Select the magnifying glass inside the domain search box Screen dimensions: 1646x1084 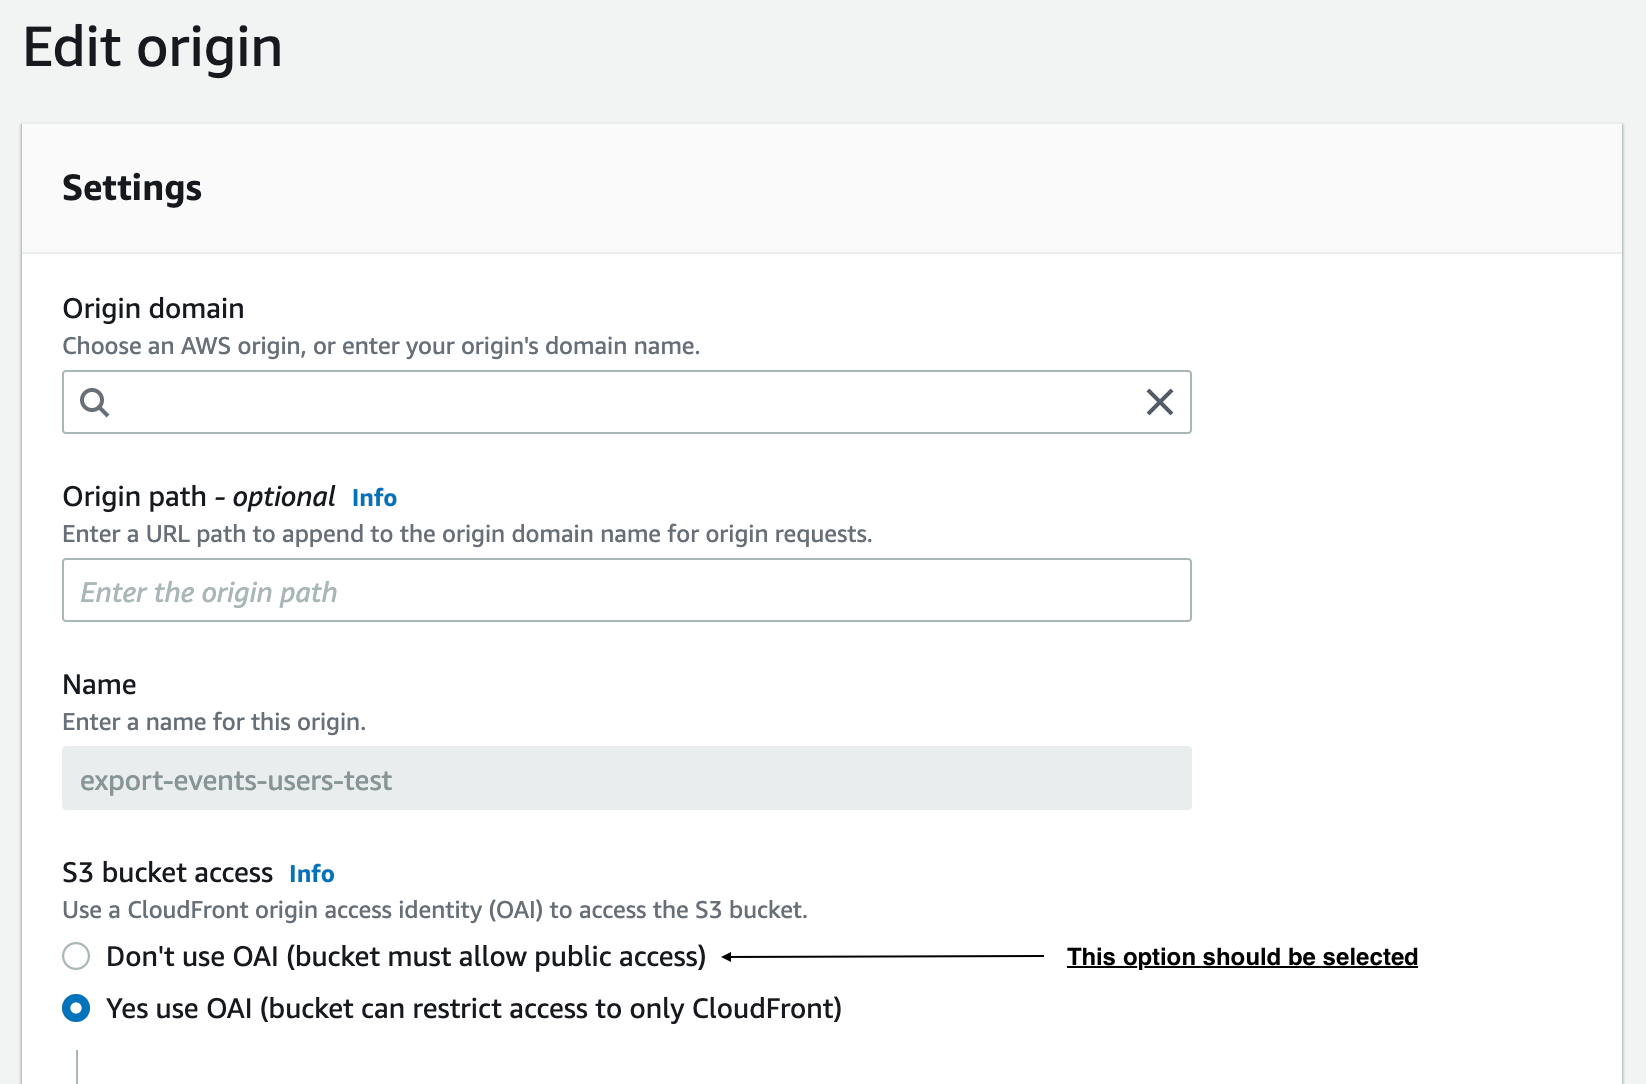pyautogui.click(x=94, y=403)
